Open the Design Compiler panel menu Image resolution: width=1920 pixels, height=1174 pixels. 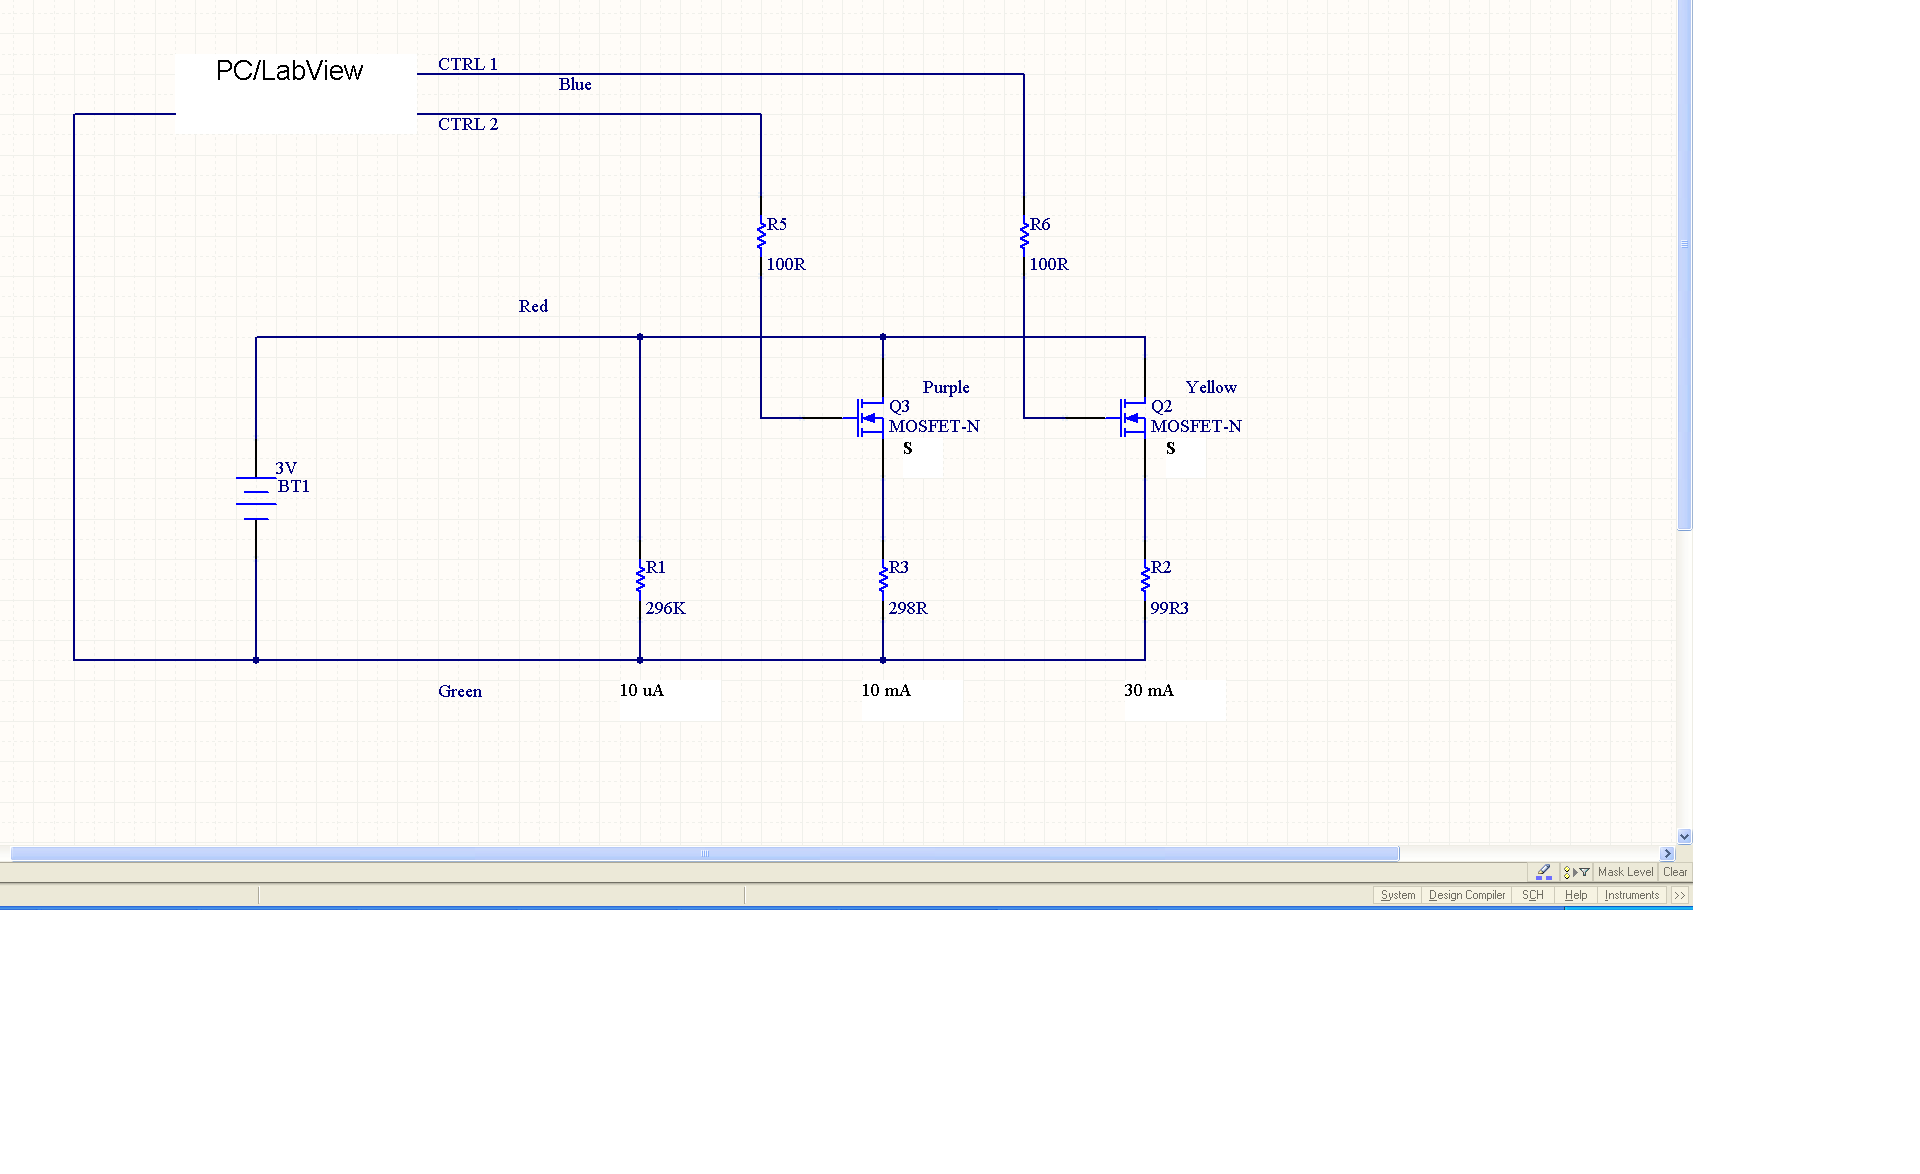[1466, 895]
